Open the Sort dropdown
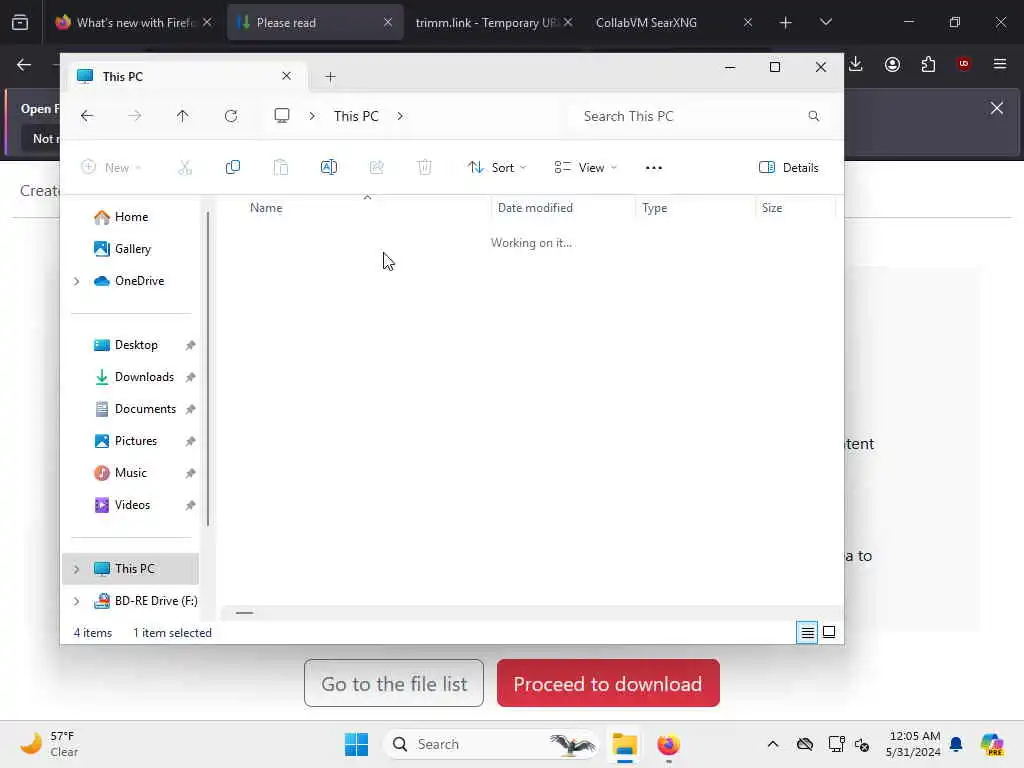This screenshot has width=1024, height=768. pos(497,168)
